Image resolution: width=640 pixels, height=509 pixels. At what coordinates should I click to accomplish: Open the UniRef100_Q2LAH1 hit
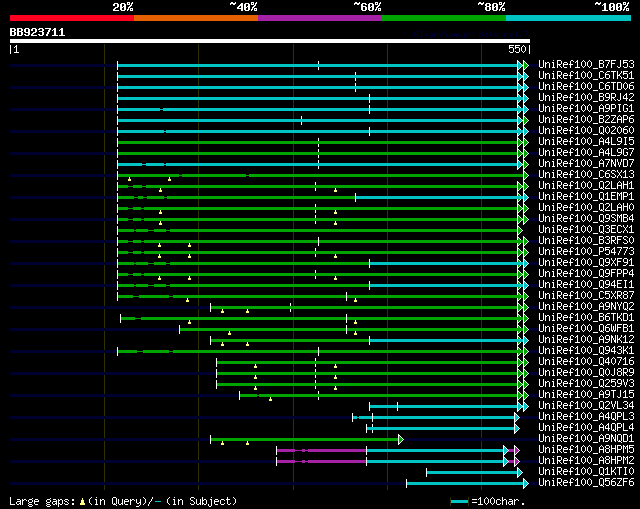point(586,186)
